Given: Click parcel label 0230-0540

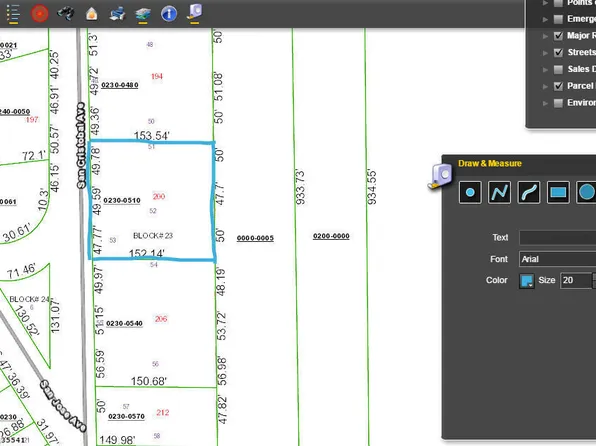Looking at the screenshot, I should [x=124, y=324].
